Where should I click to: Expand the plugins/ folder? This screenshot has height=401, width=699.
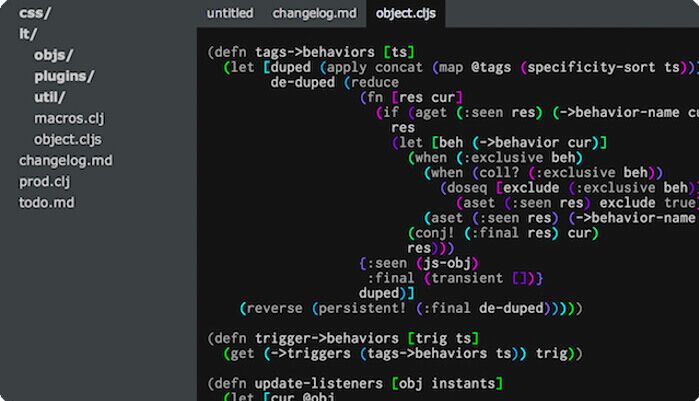(x=64, y=76)
